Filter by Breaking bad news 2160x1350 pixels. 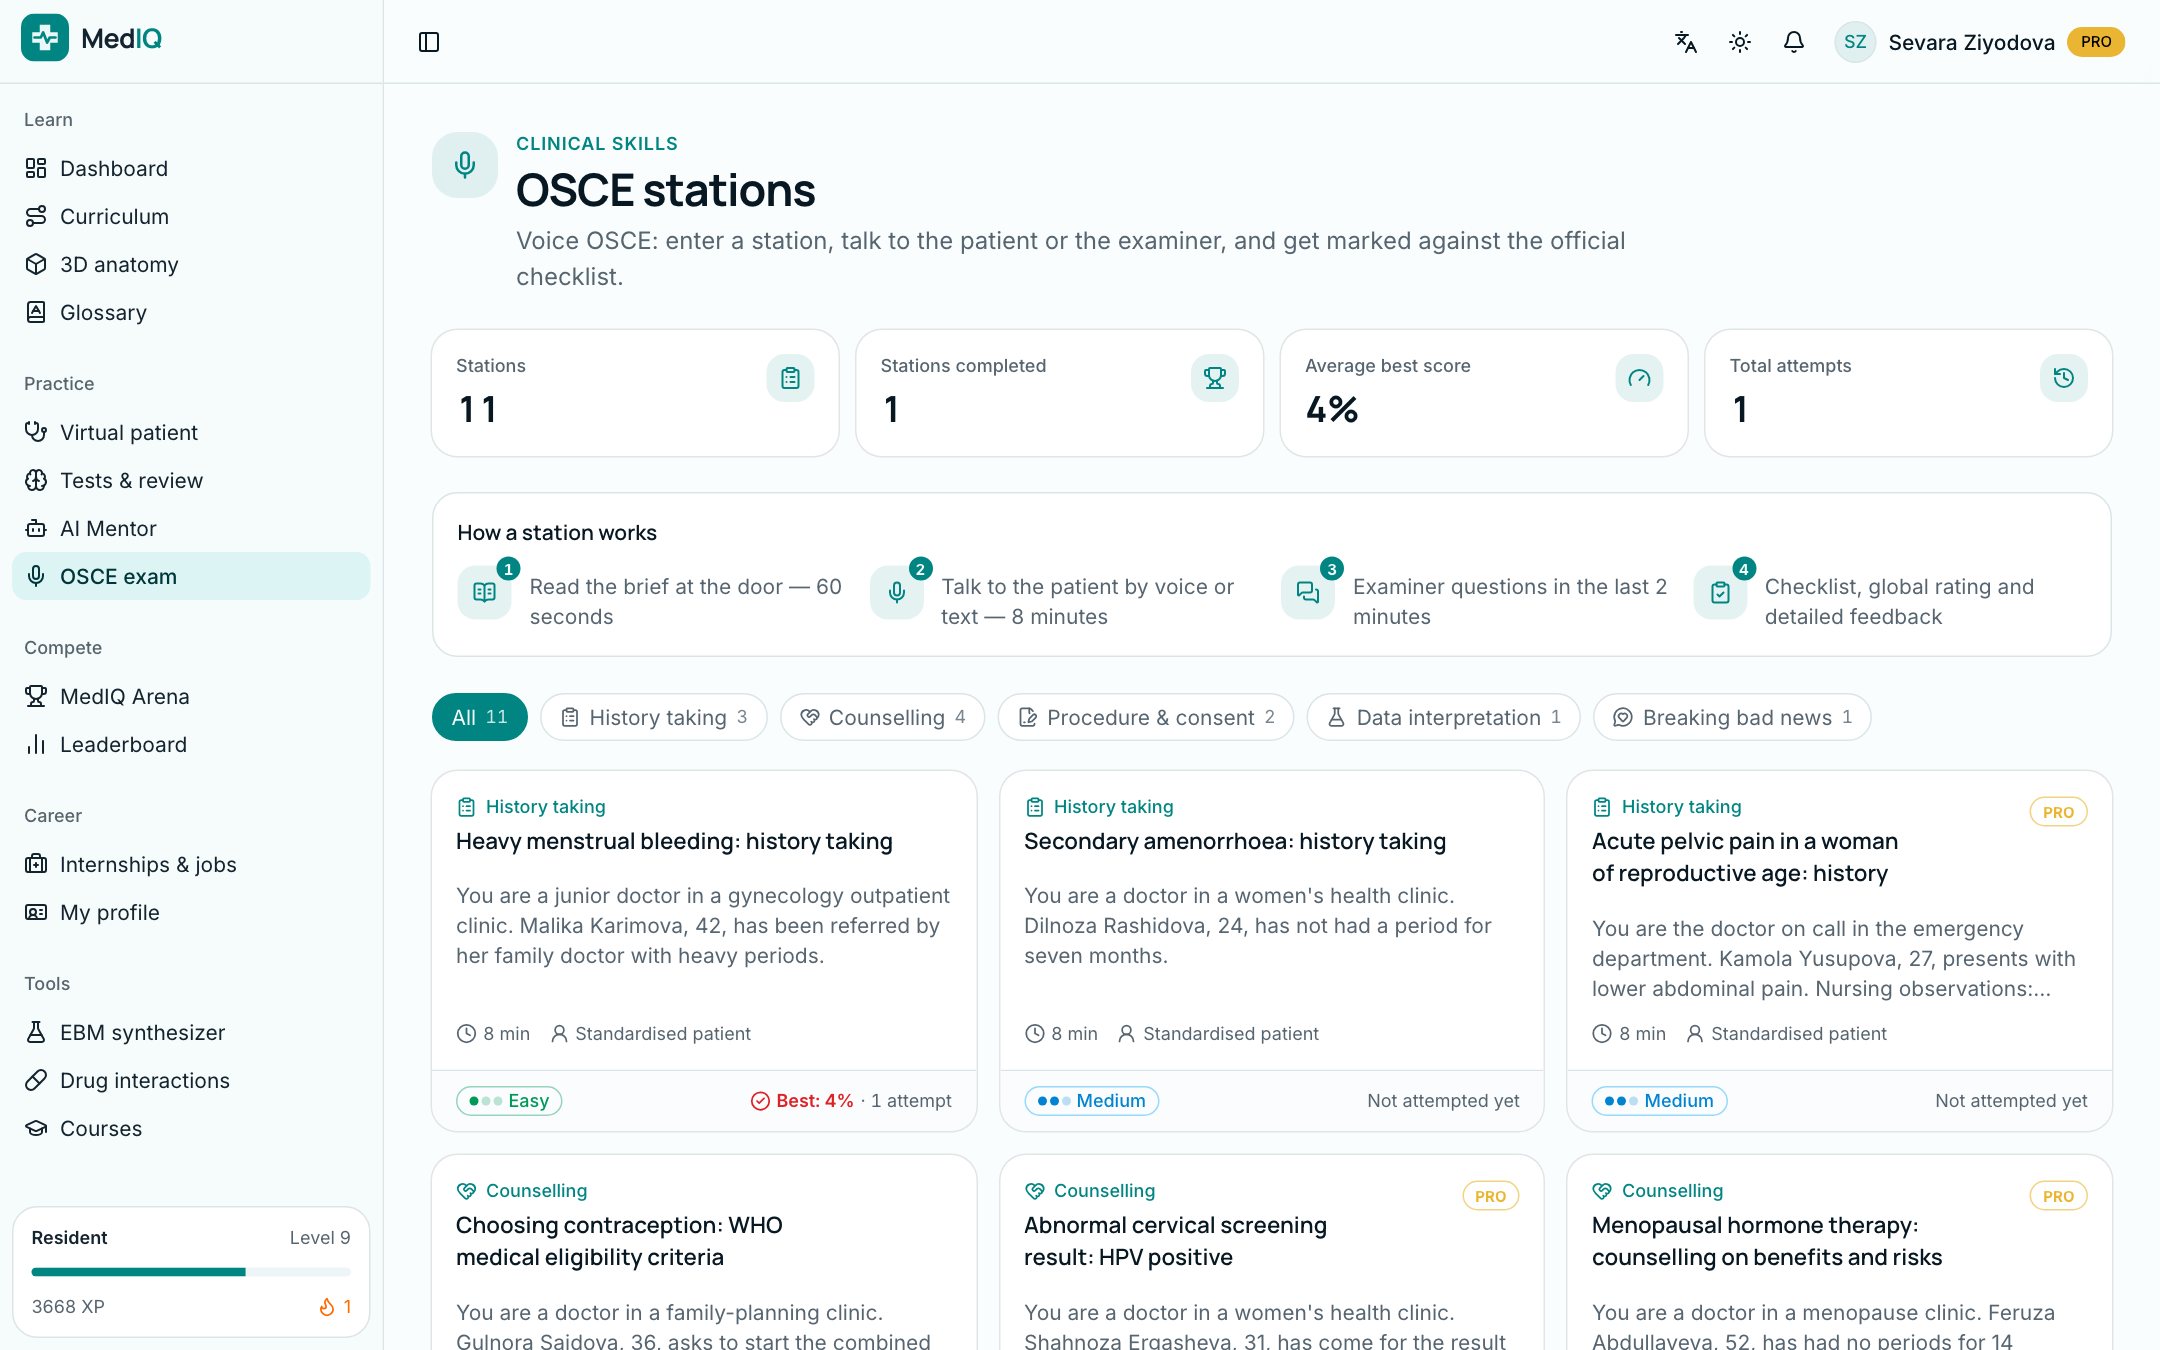tap(1732, 717)
